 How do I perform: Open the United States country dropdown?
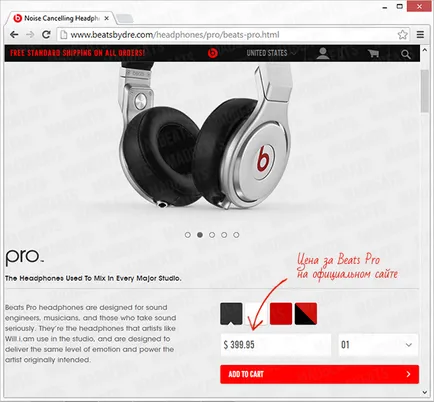pyautogui.click(x=271, y=53)
